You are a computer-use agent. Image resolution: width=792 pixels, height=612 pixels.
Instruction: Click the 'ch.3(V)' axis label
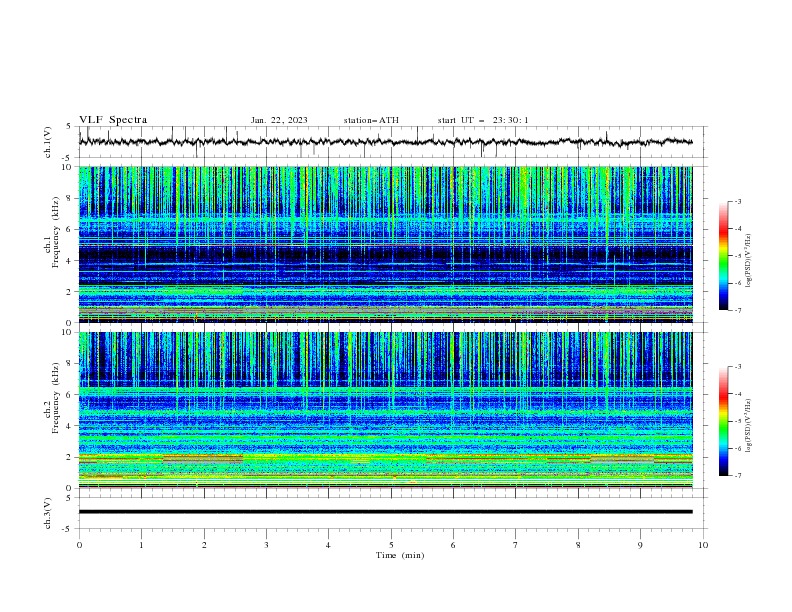pos(48,513)
